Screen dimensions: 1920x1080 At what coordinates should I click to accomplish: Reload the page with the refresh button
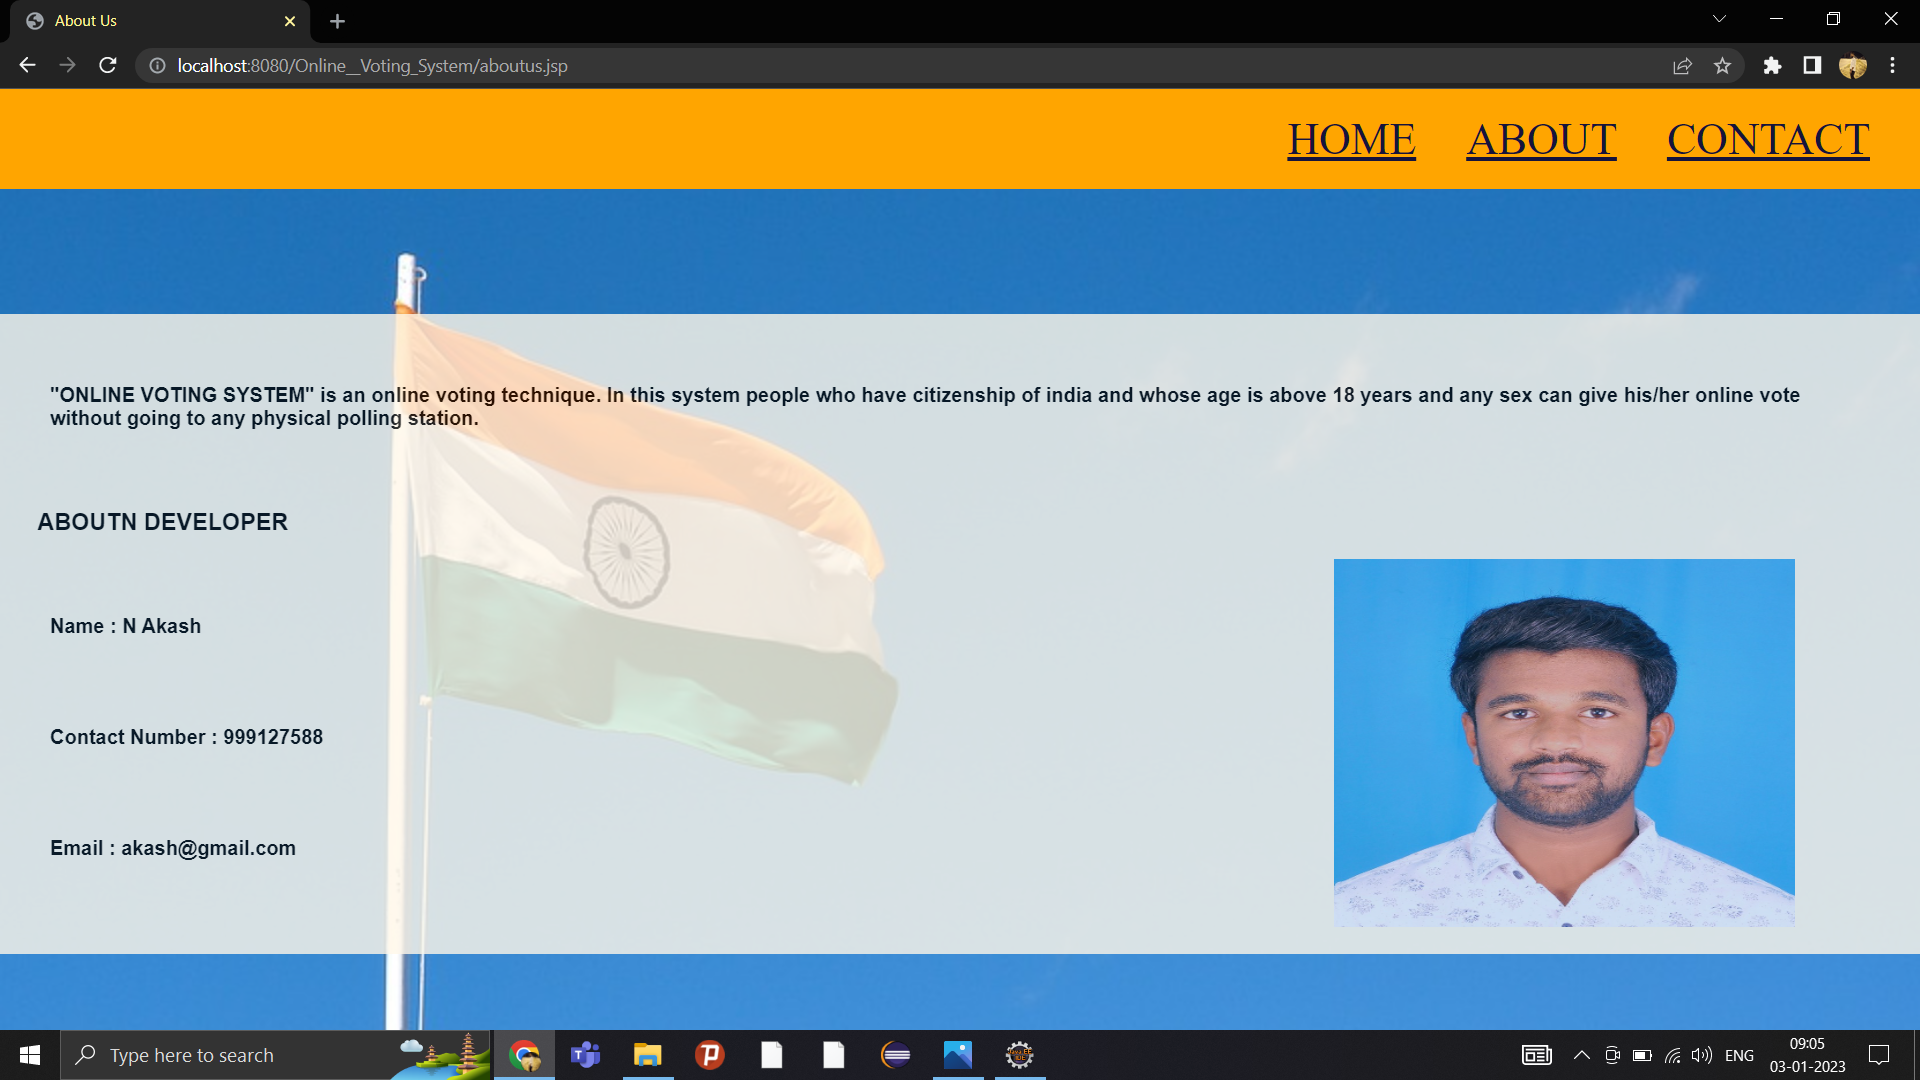[107, 65]
